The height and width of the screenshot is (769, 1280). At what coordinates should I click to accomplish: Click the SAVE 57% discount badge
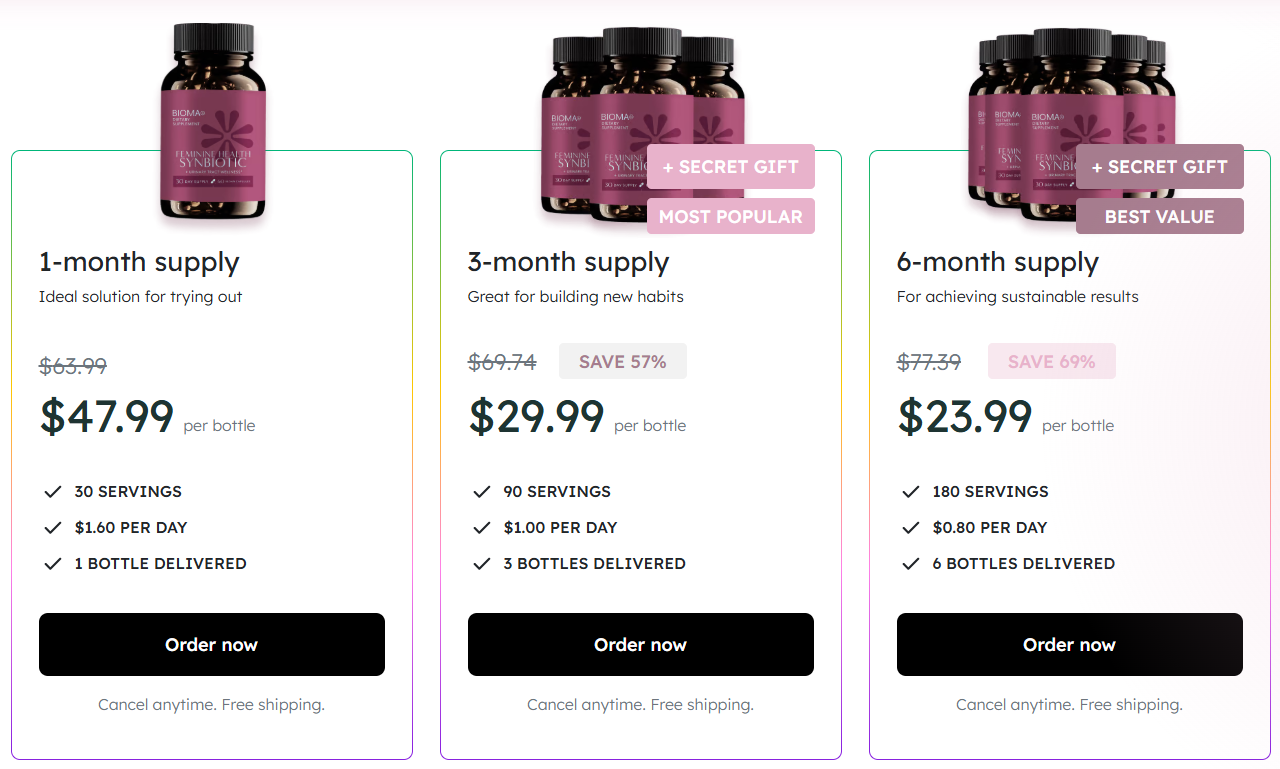pos(622,360)
